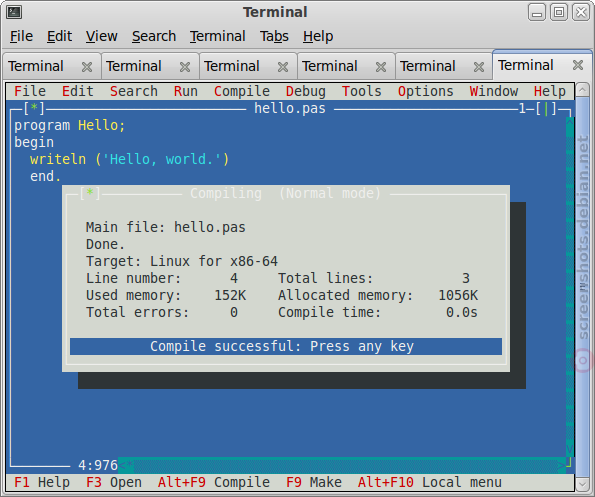The height and width of the screenshot is (497, 595).
Task: Open the outer terminal Search menu
Action: coord(154,36)
